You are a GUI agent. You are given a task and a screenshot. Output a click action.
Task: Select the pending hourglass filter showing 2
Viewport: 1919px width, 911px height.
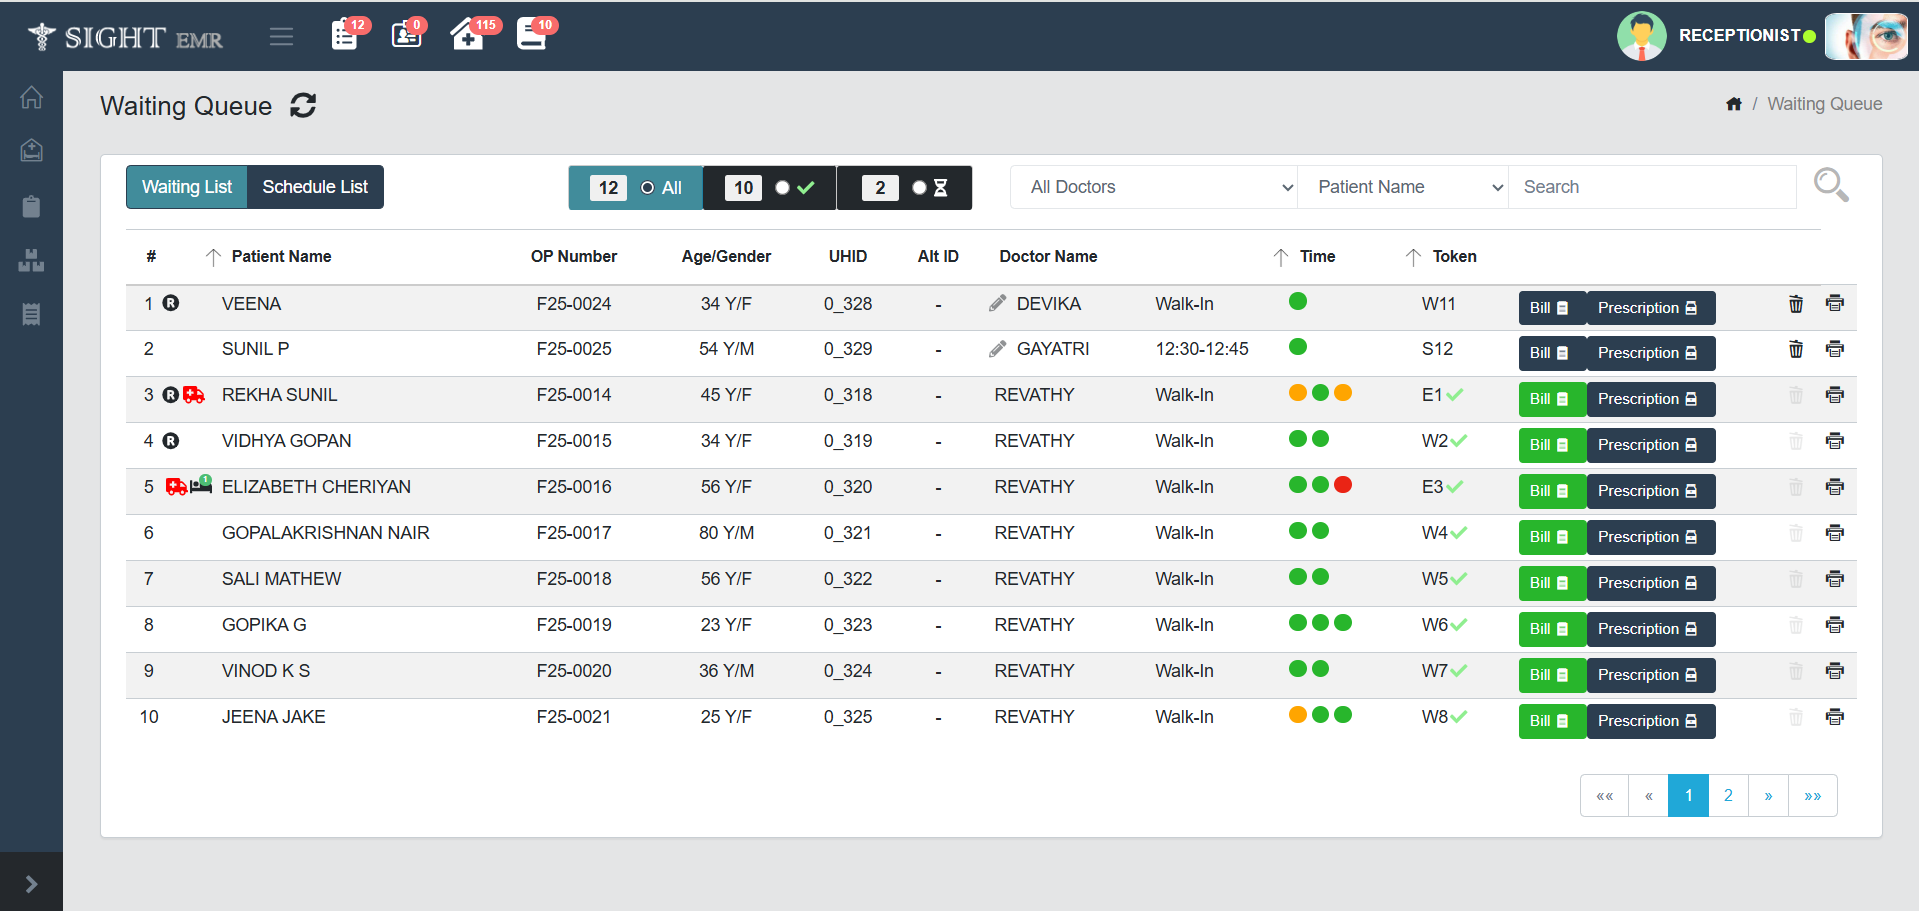click(919, 188)
